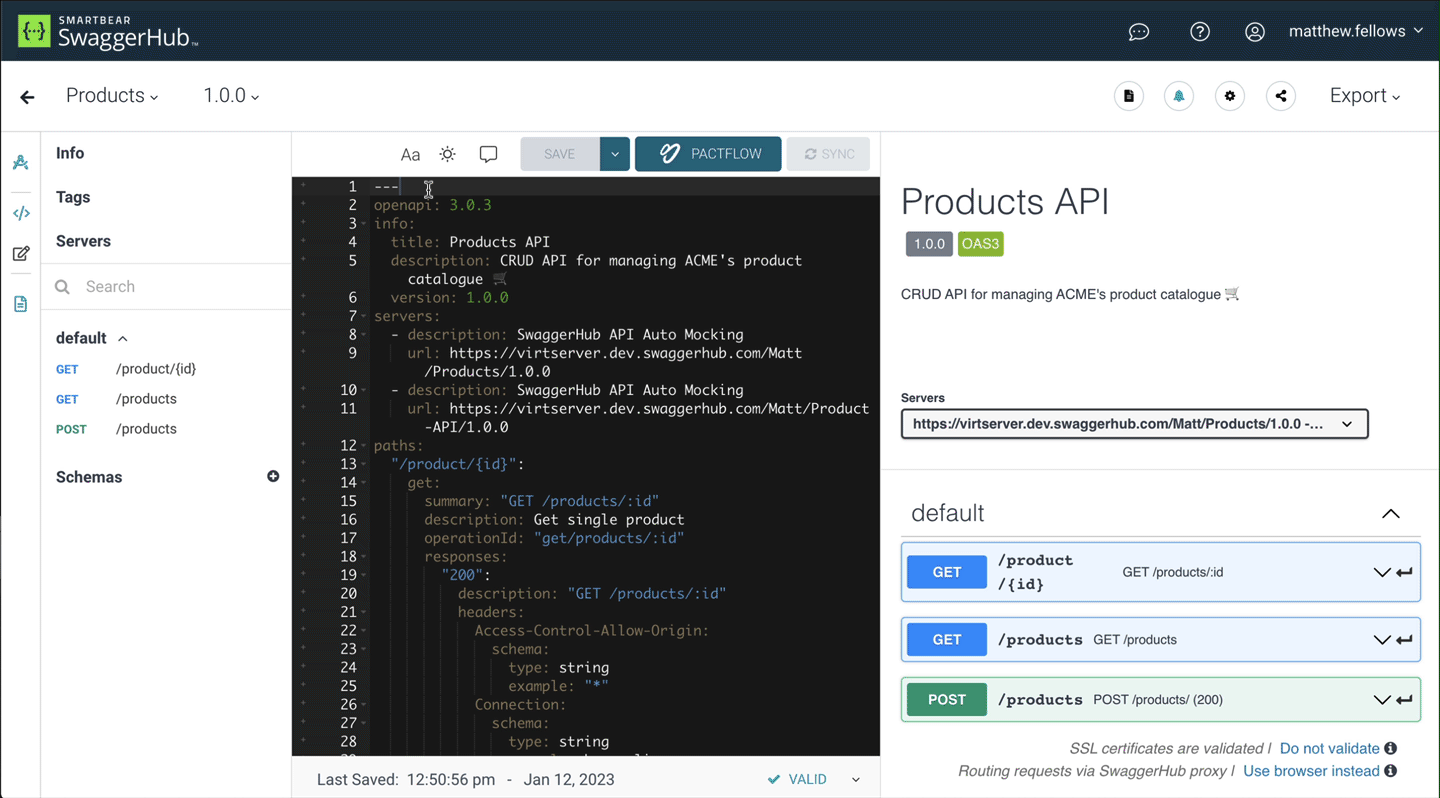
Task: Switch to the code editor view icon
Action: click(20, 212)
